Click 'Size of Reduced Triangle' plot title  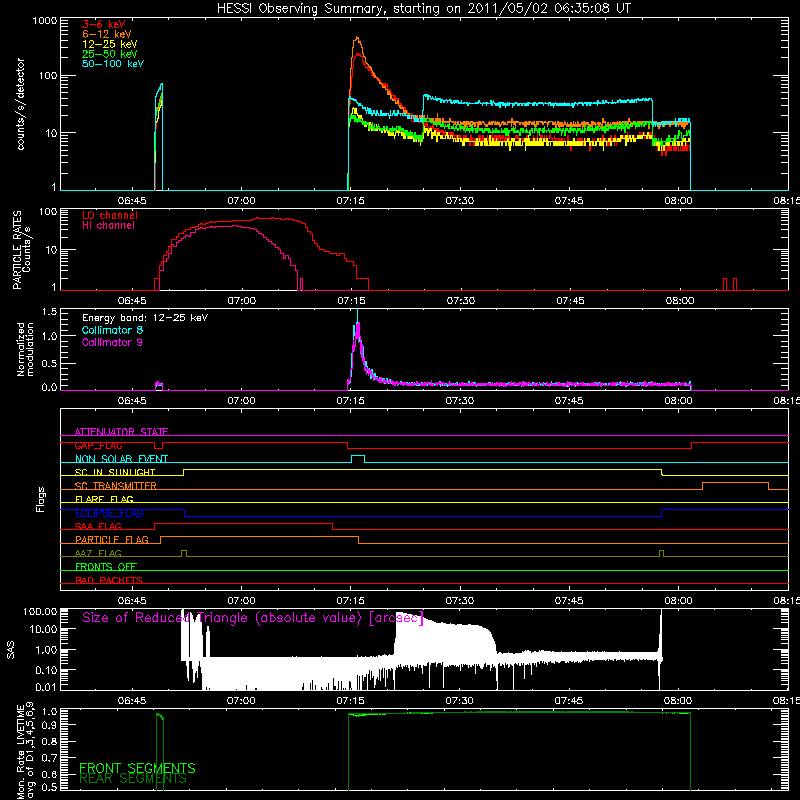[253, 618]
